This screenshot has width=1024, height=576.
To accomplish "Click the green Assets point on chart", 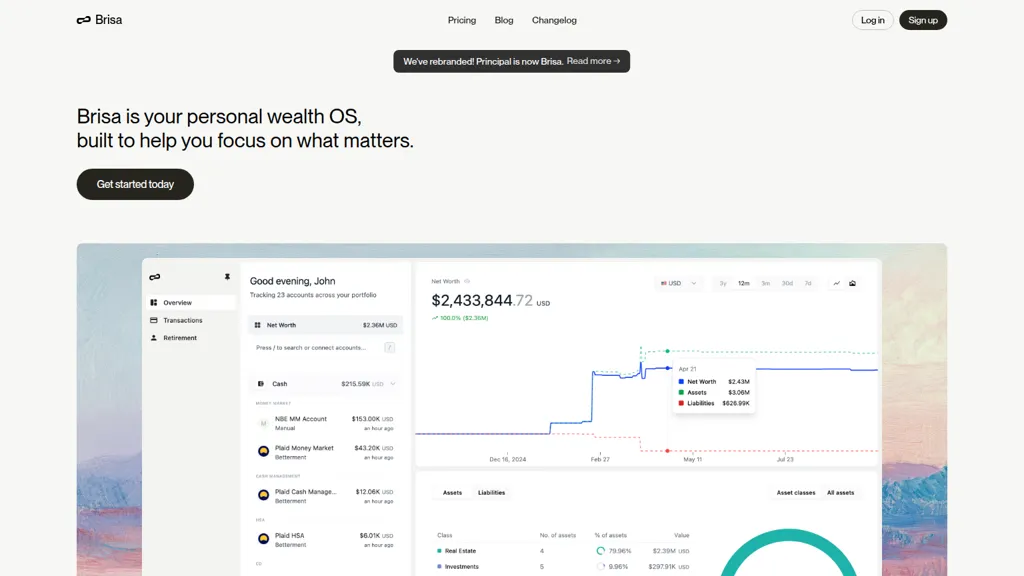I will click(x=667, y=351).
